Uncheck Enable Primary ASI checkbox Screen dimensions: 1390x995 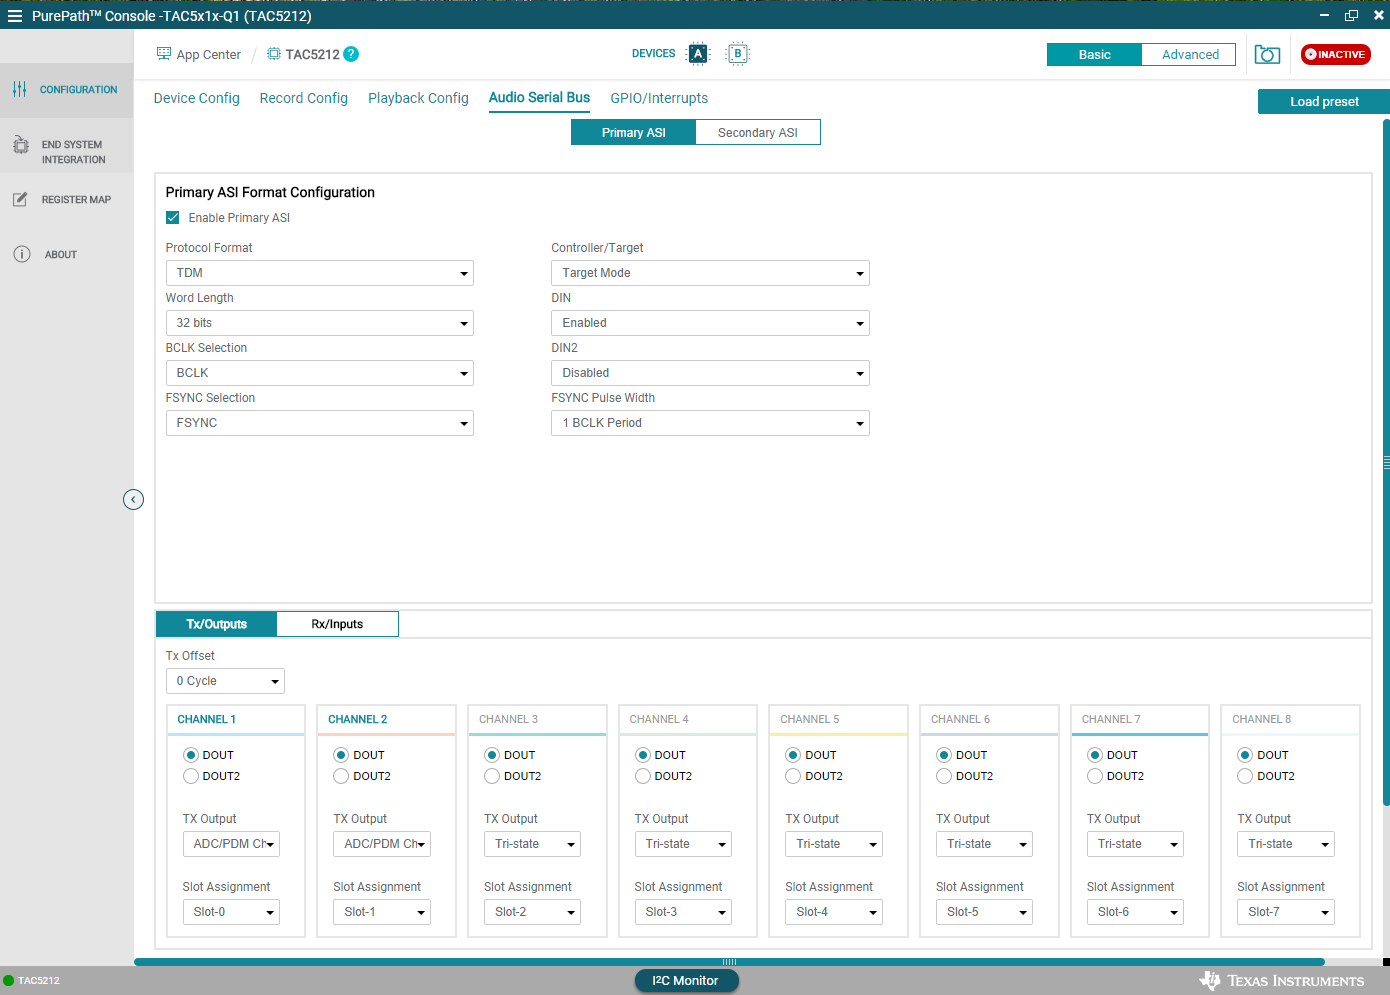tap(173, 218)
